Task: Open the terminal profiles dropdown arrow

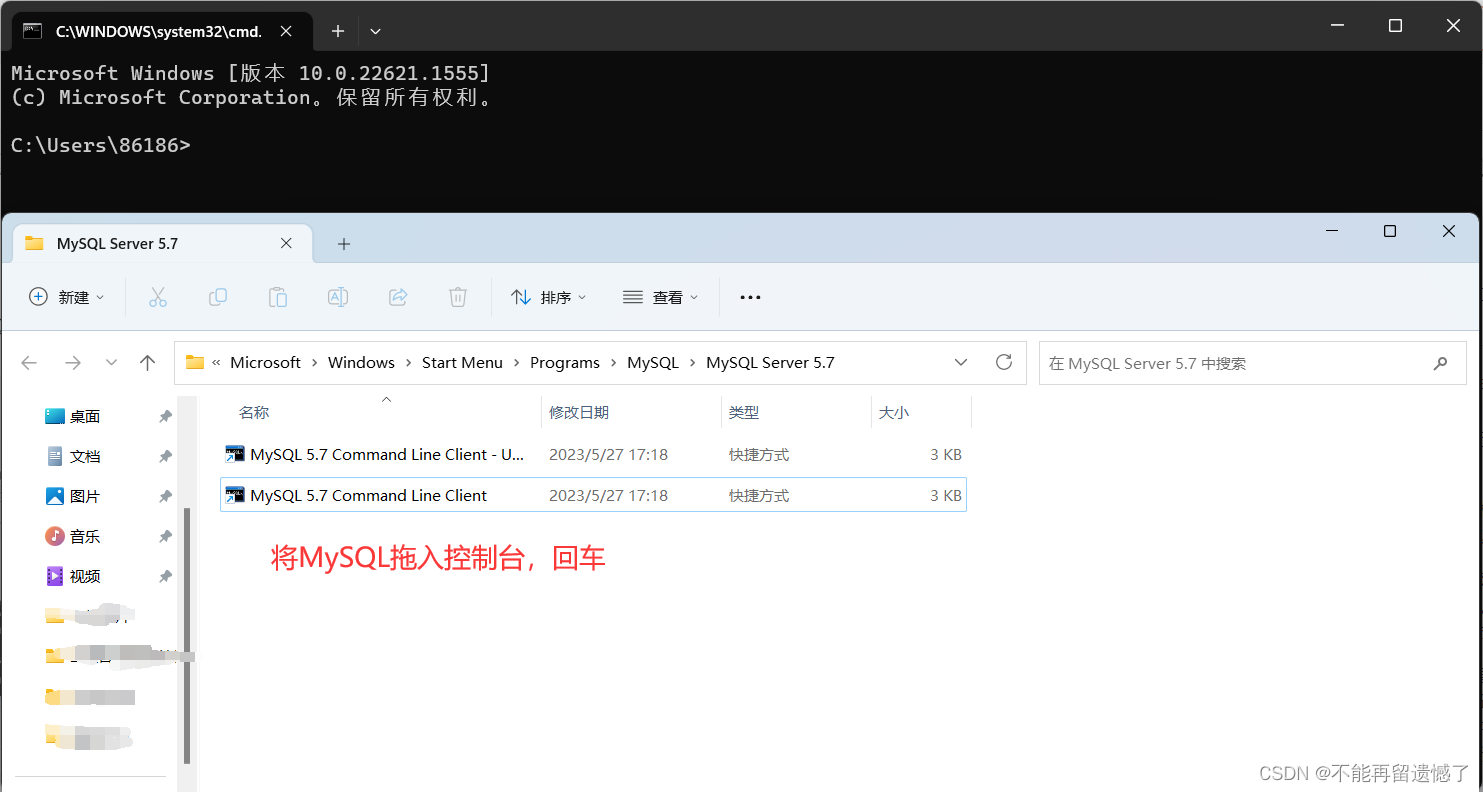Action: click(x=375, y=31)
